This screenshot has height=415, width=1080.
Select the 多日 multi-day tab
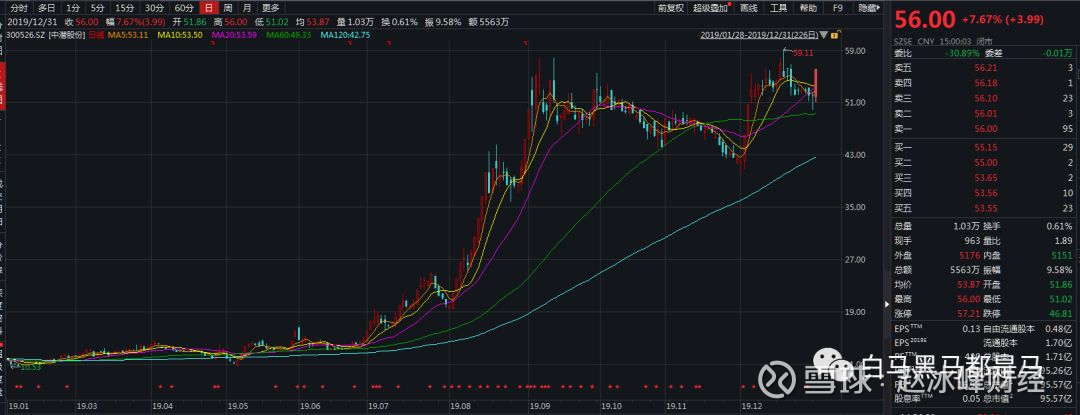pos(46,8)
